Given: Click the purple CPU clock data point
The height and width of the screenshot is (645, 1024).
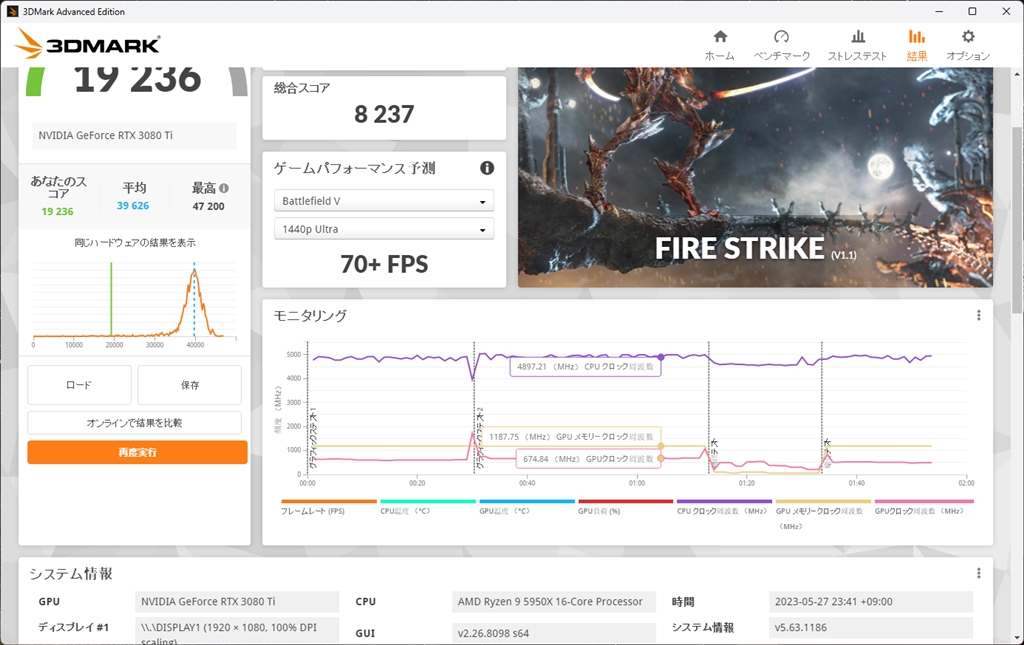Looking at the screenshot, I should tap(661, 357).
